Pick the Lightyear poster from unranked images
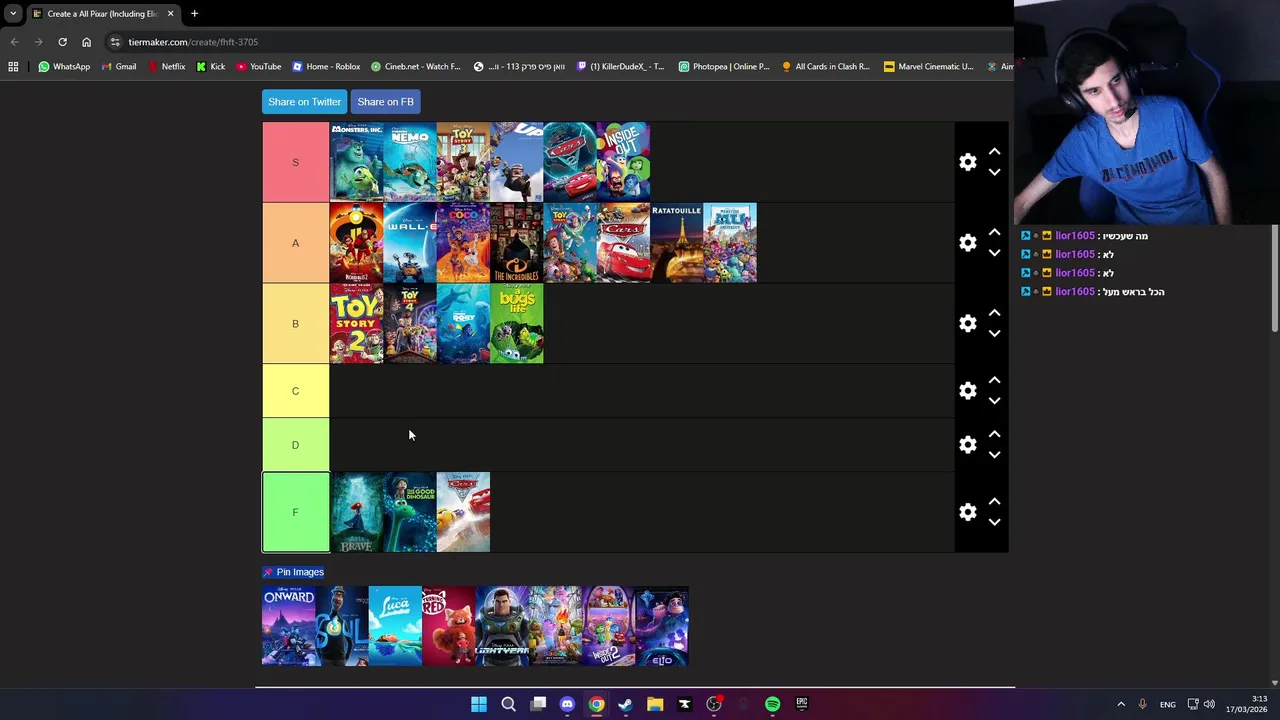This screenshot has width=1280, height=720. [502, 626]
